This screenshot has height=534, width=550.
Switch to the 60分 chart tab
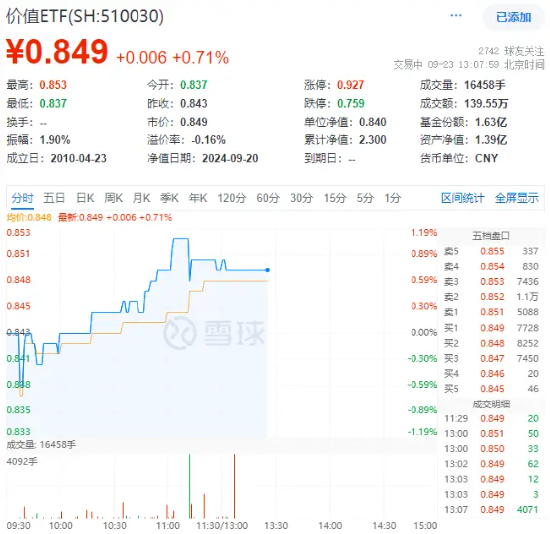[x=268, y=198]
